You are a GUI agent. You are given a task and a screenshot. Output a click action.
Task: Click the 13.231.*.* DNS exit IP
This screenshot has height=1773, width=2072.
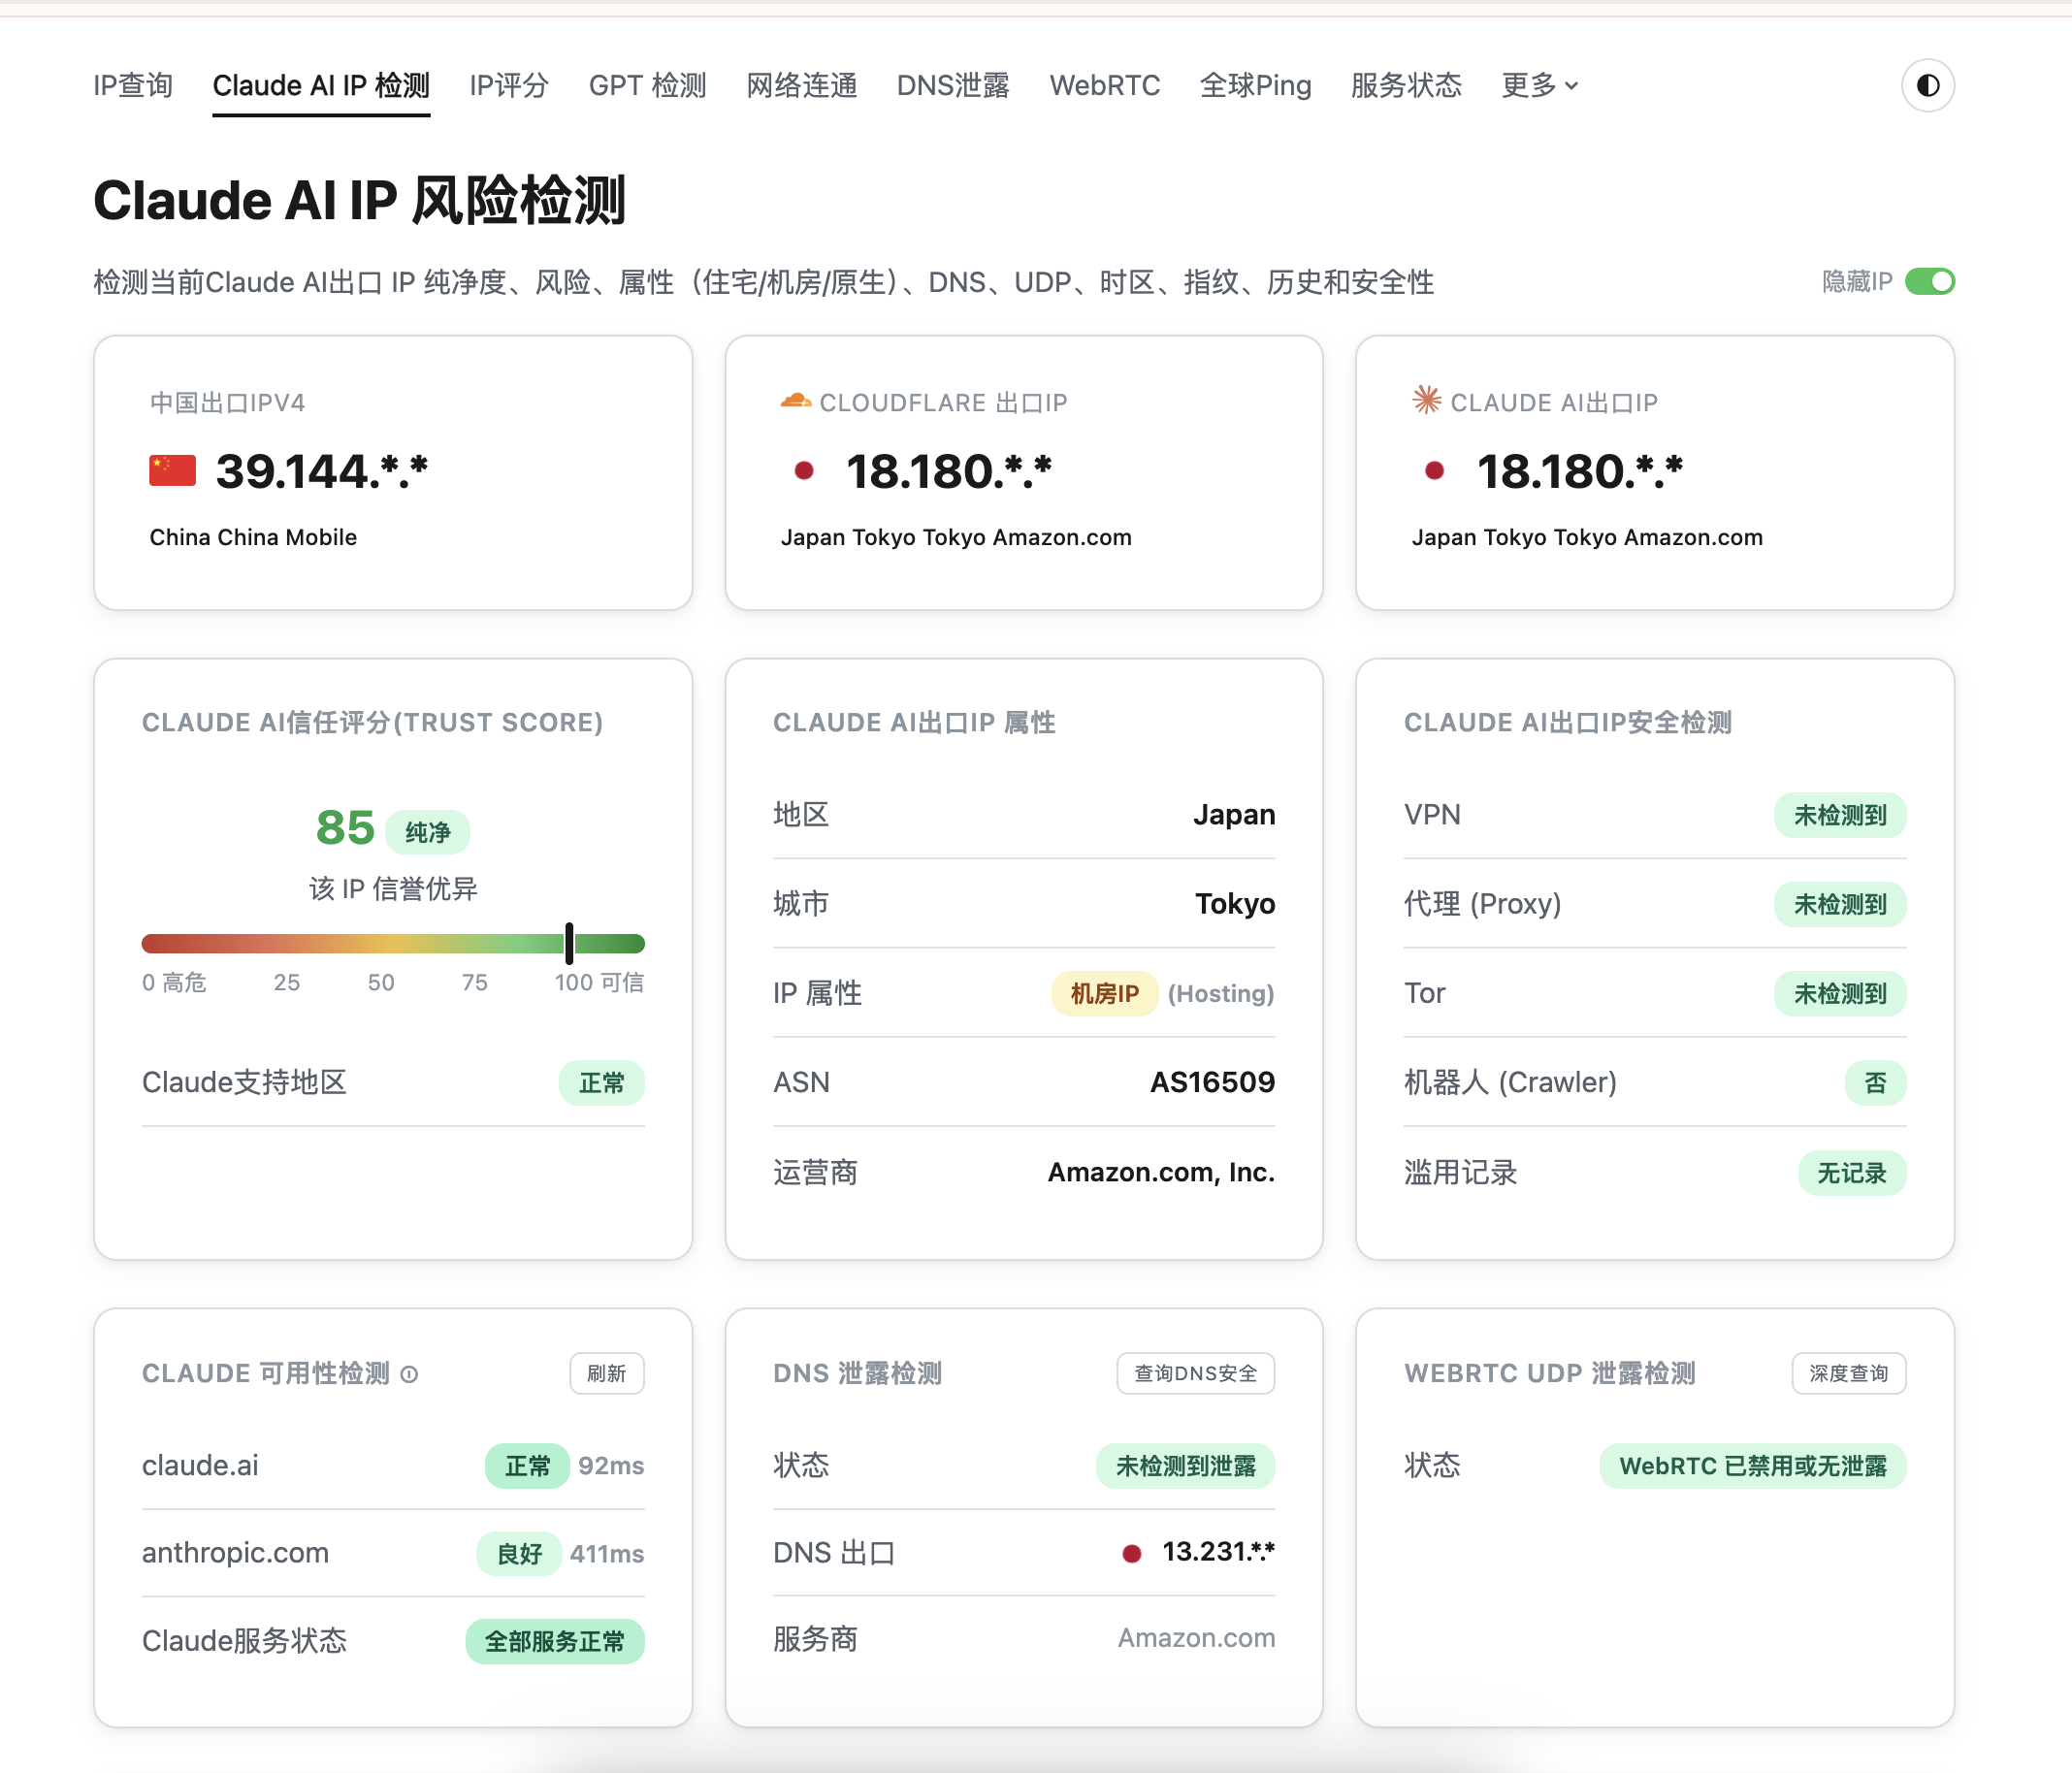click(x=1218, y=1552)
